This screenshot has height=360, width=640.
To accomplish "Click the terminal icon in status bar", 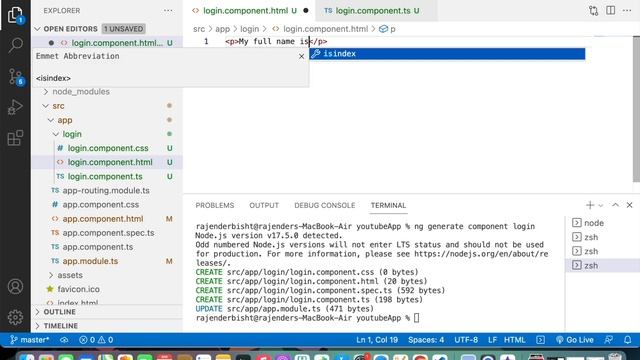I will click(x=540, y=340).
